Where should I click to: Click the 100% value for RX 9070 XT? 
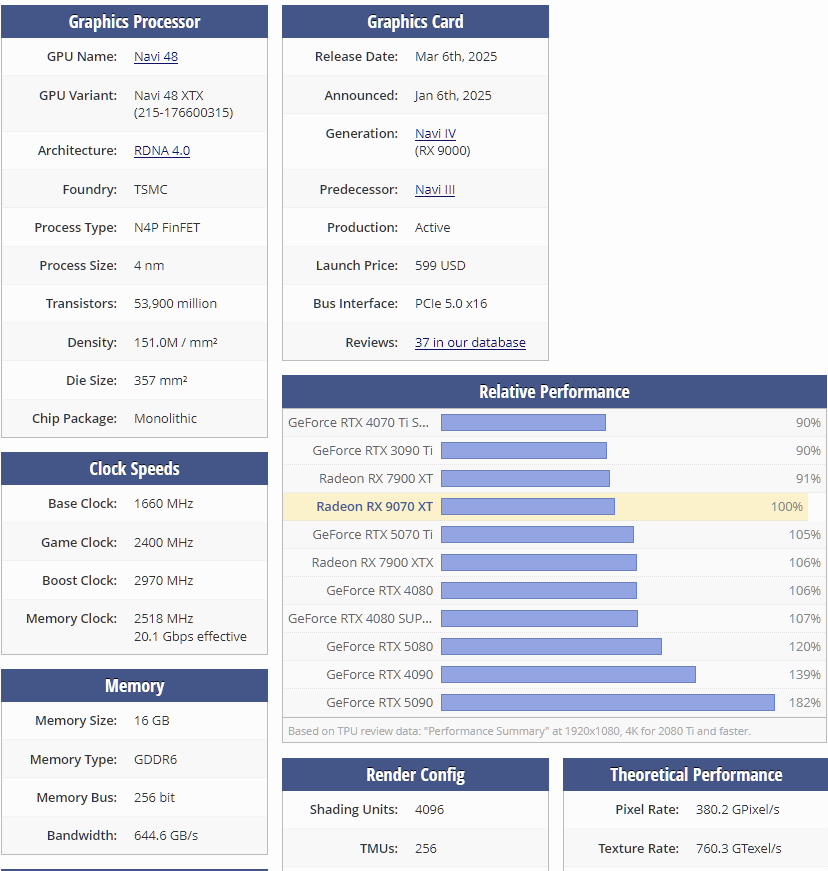[786, 507]
